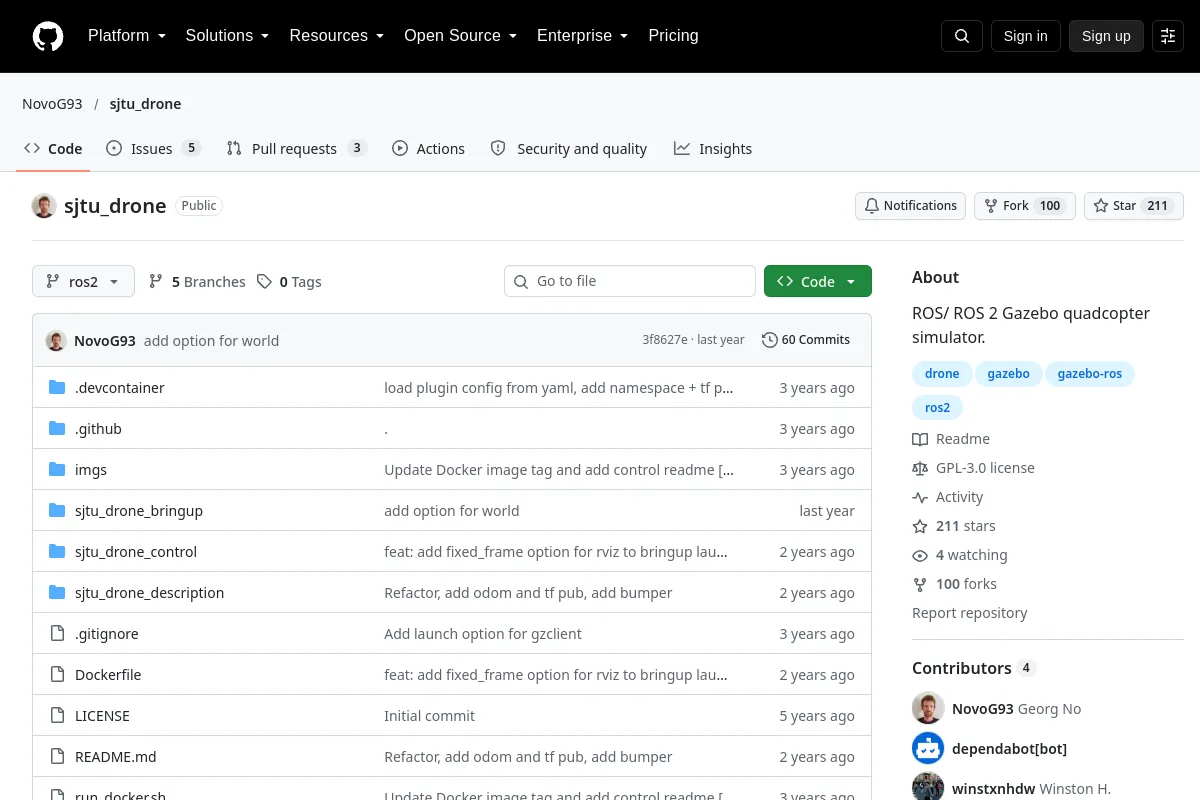
Task: Star the sjtu_drone repository
Action: click(1134, 206)
